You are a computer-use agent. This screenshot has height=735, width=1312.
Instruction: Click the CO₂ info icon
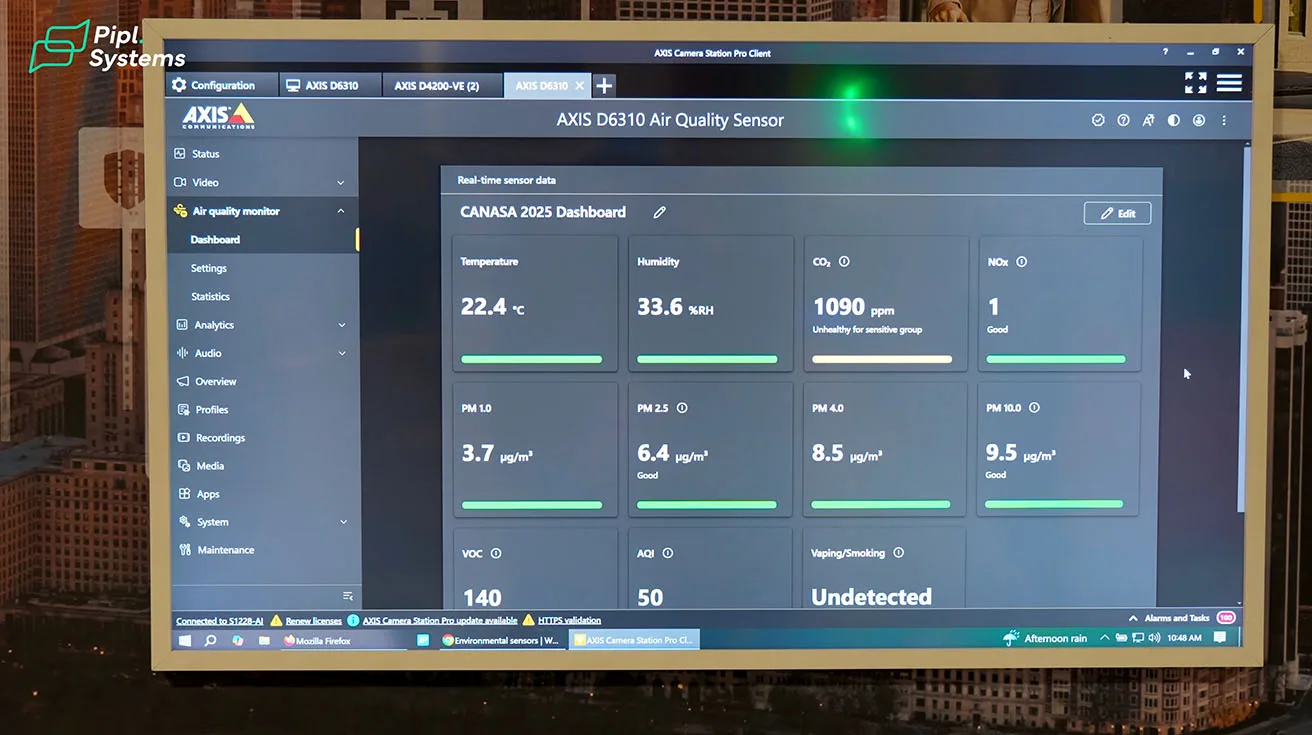click(844, 262)
